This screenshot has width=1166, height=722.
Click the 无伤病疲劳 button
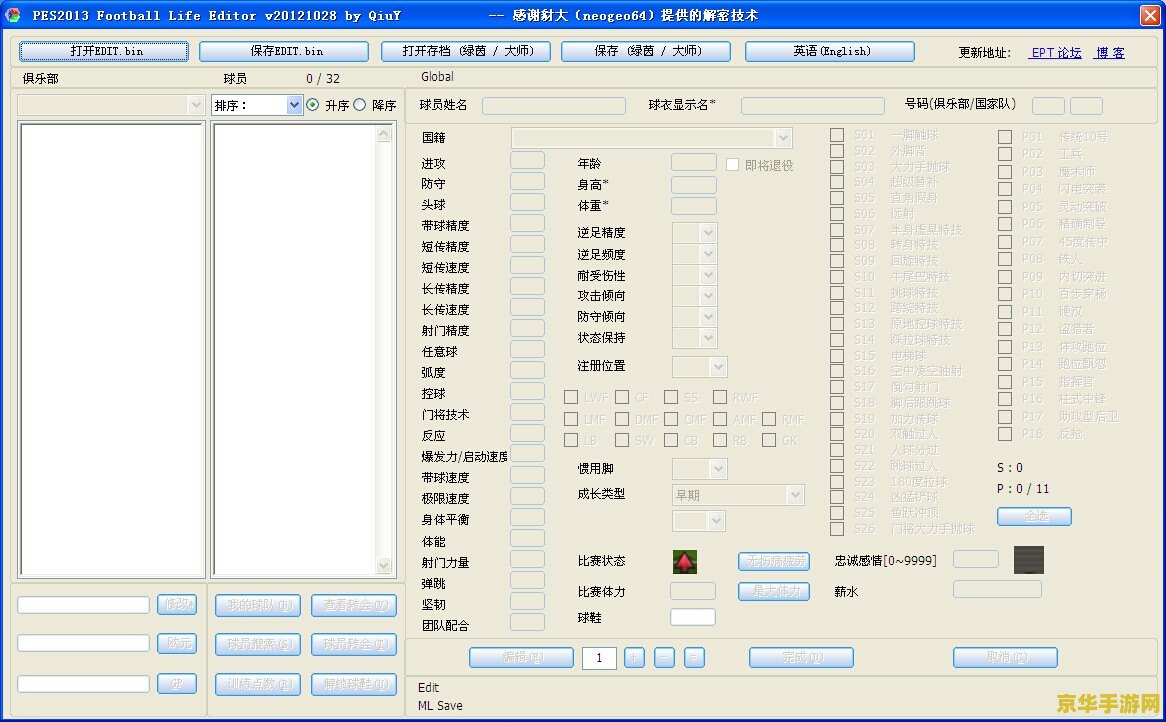coord(773,561)
